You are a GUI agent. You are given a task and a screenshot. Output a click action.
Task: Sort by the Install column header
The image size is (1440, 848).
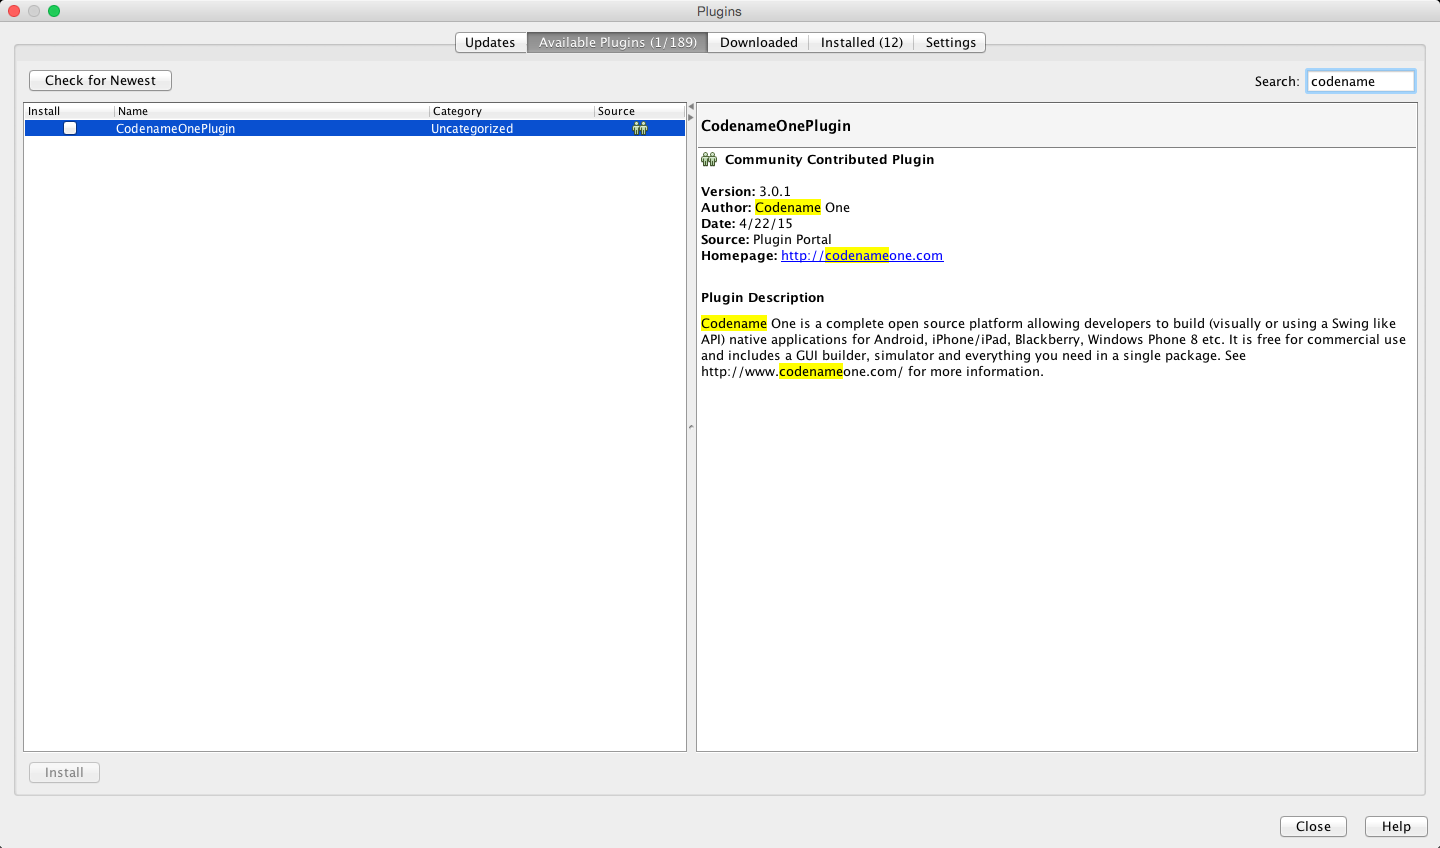pos(68,111)
